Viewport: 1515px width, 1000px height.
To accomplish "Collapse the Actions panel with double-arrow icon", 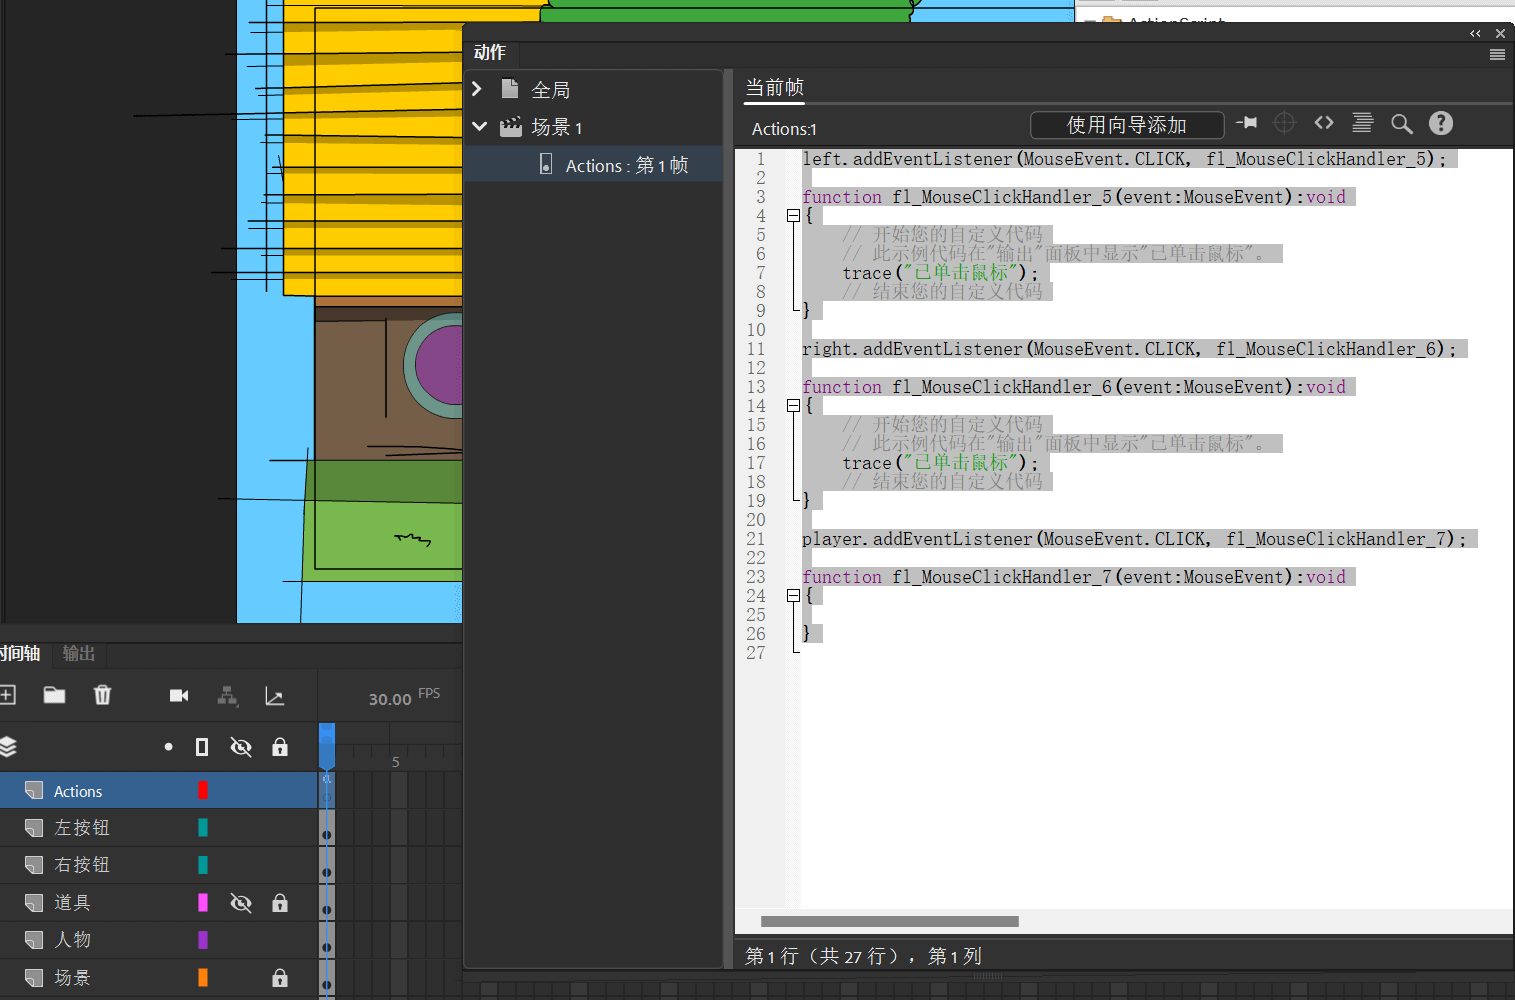I will click(x=1475, y=34).
